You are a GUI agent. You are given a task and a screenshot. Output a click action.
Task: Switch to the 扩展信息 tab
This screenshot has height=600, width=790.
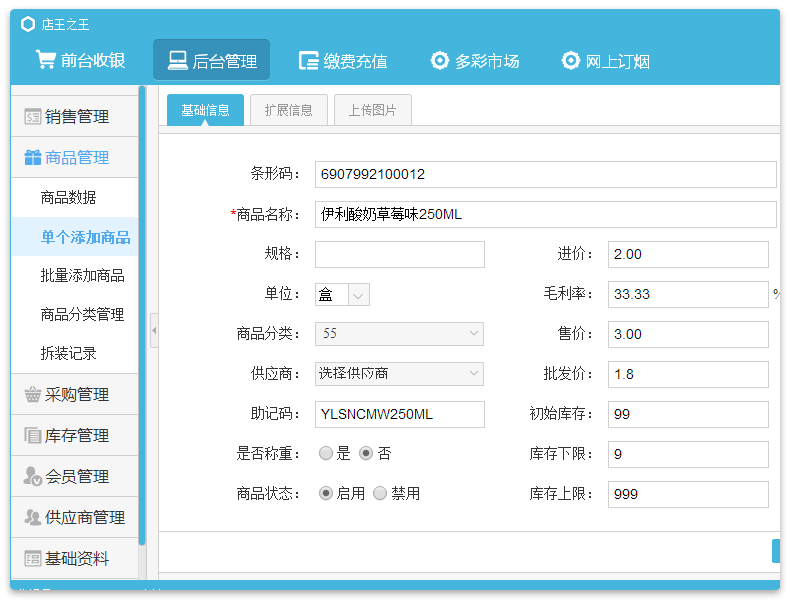[289, 110]
